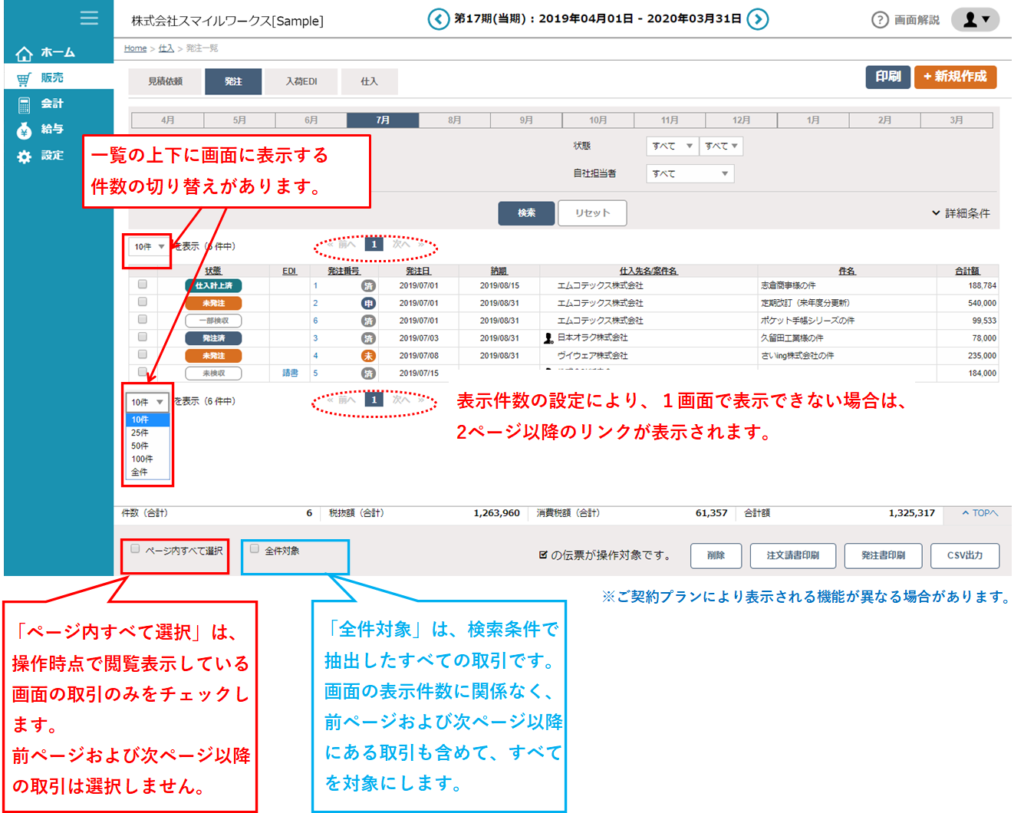
Task: Open the 画面解説 help icon
Action: pyautogui.click(x=880, y=20)
